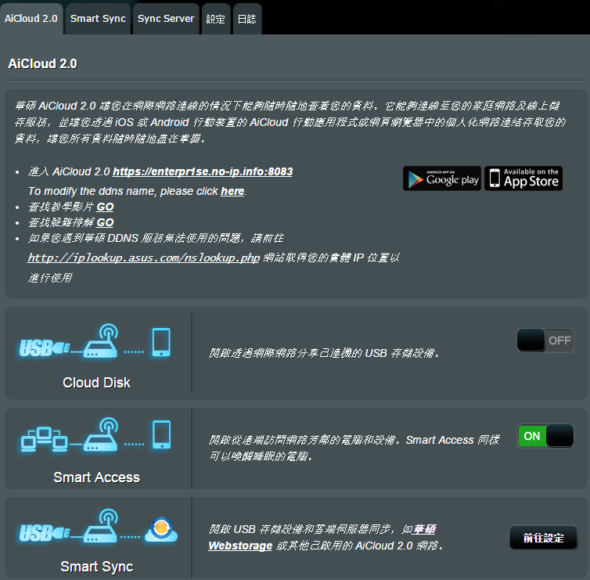Click the Smart Access label
590x580 pixels.
pyautogui.click(x=96, y=477)
